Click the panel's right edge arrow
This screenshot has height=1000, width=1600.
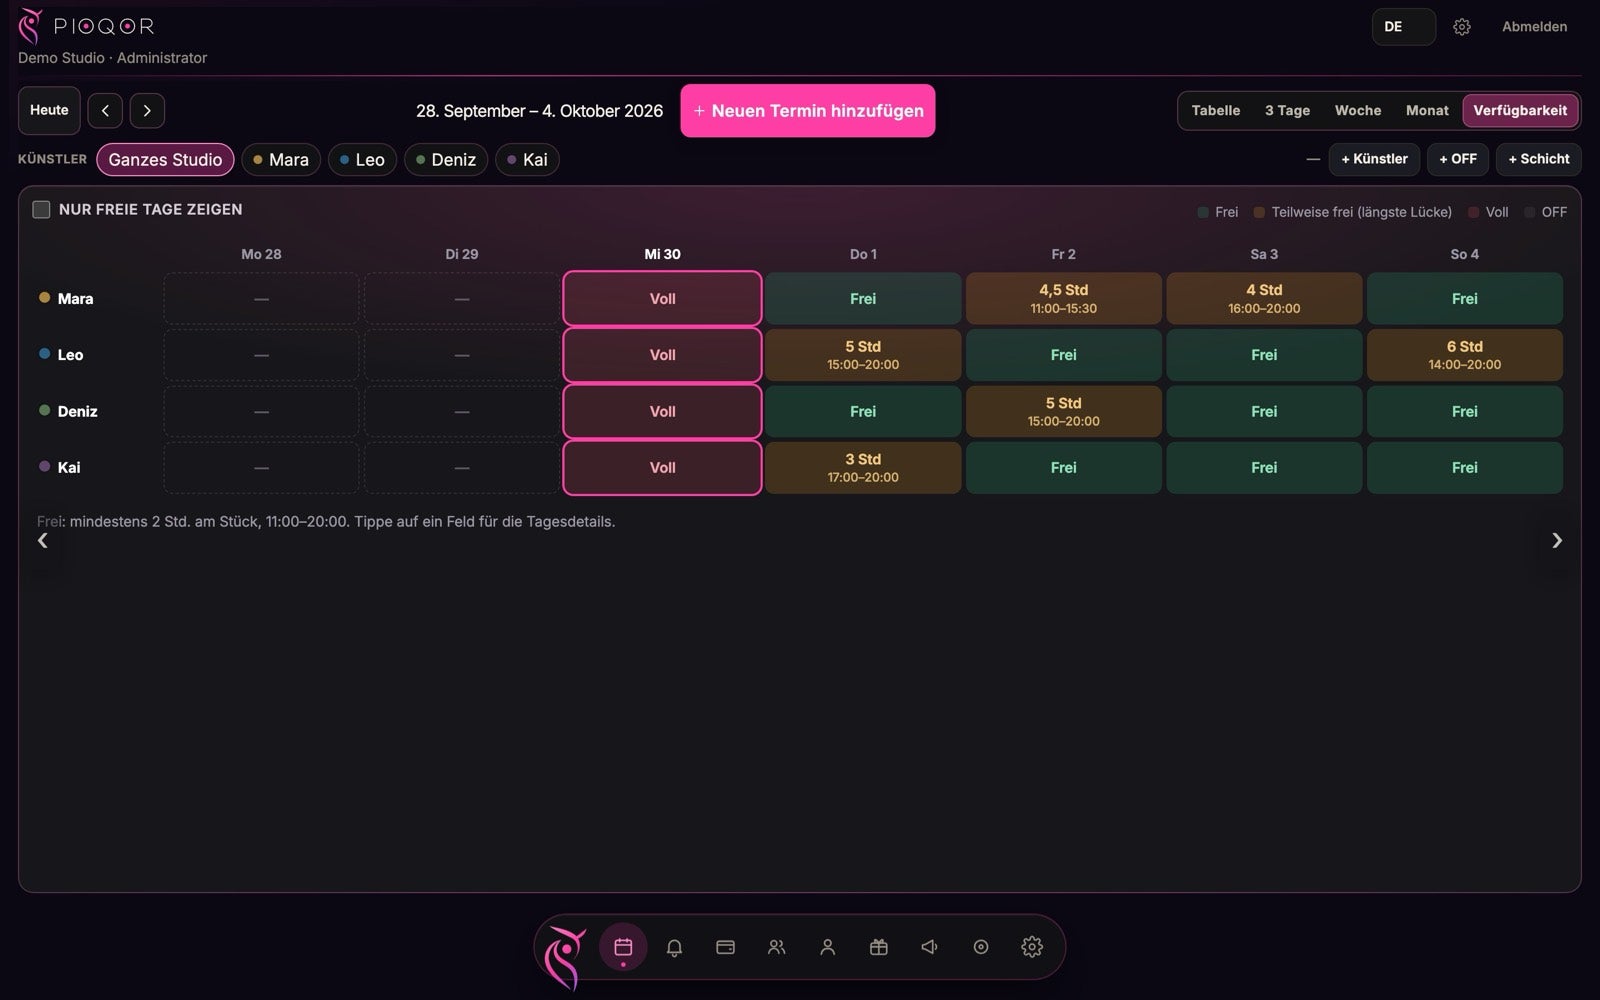pyautogui.click(x=1557, y=540)
